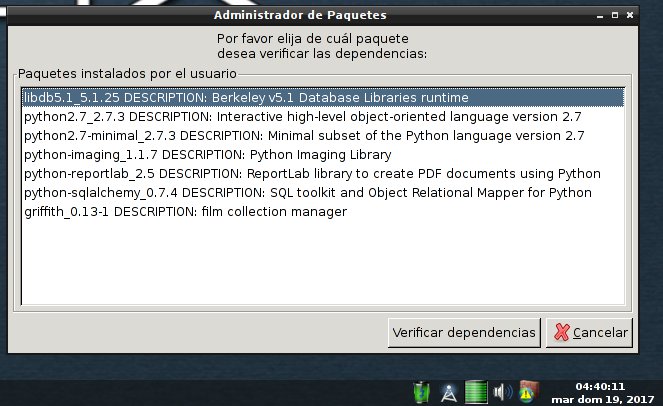Choose python-sqlalchemy_0.7.4 package

pyautogui.click(x=323, y=193)
